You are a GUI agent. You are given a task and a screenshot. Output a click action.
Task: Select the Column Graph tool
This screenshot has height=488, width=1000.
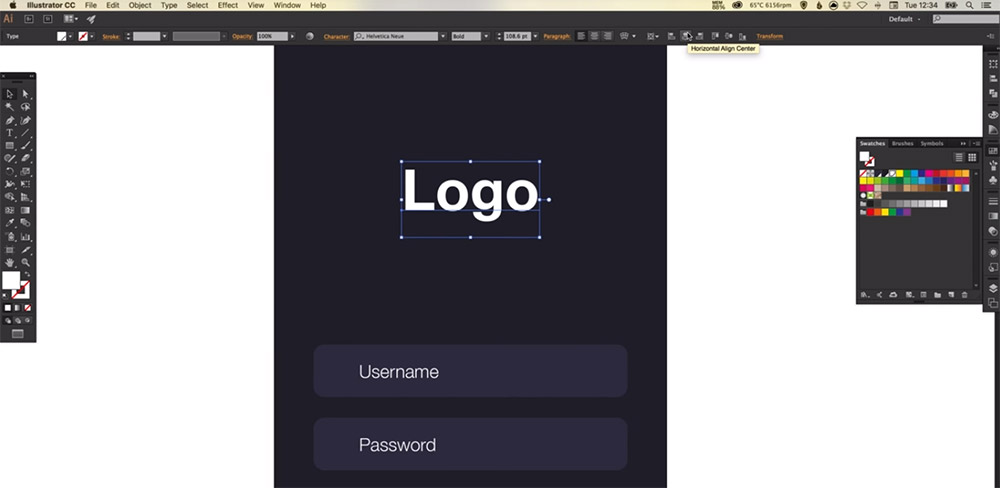26,236
